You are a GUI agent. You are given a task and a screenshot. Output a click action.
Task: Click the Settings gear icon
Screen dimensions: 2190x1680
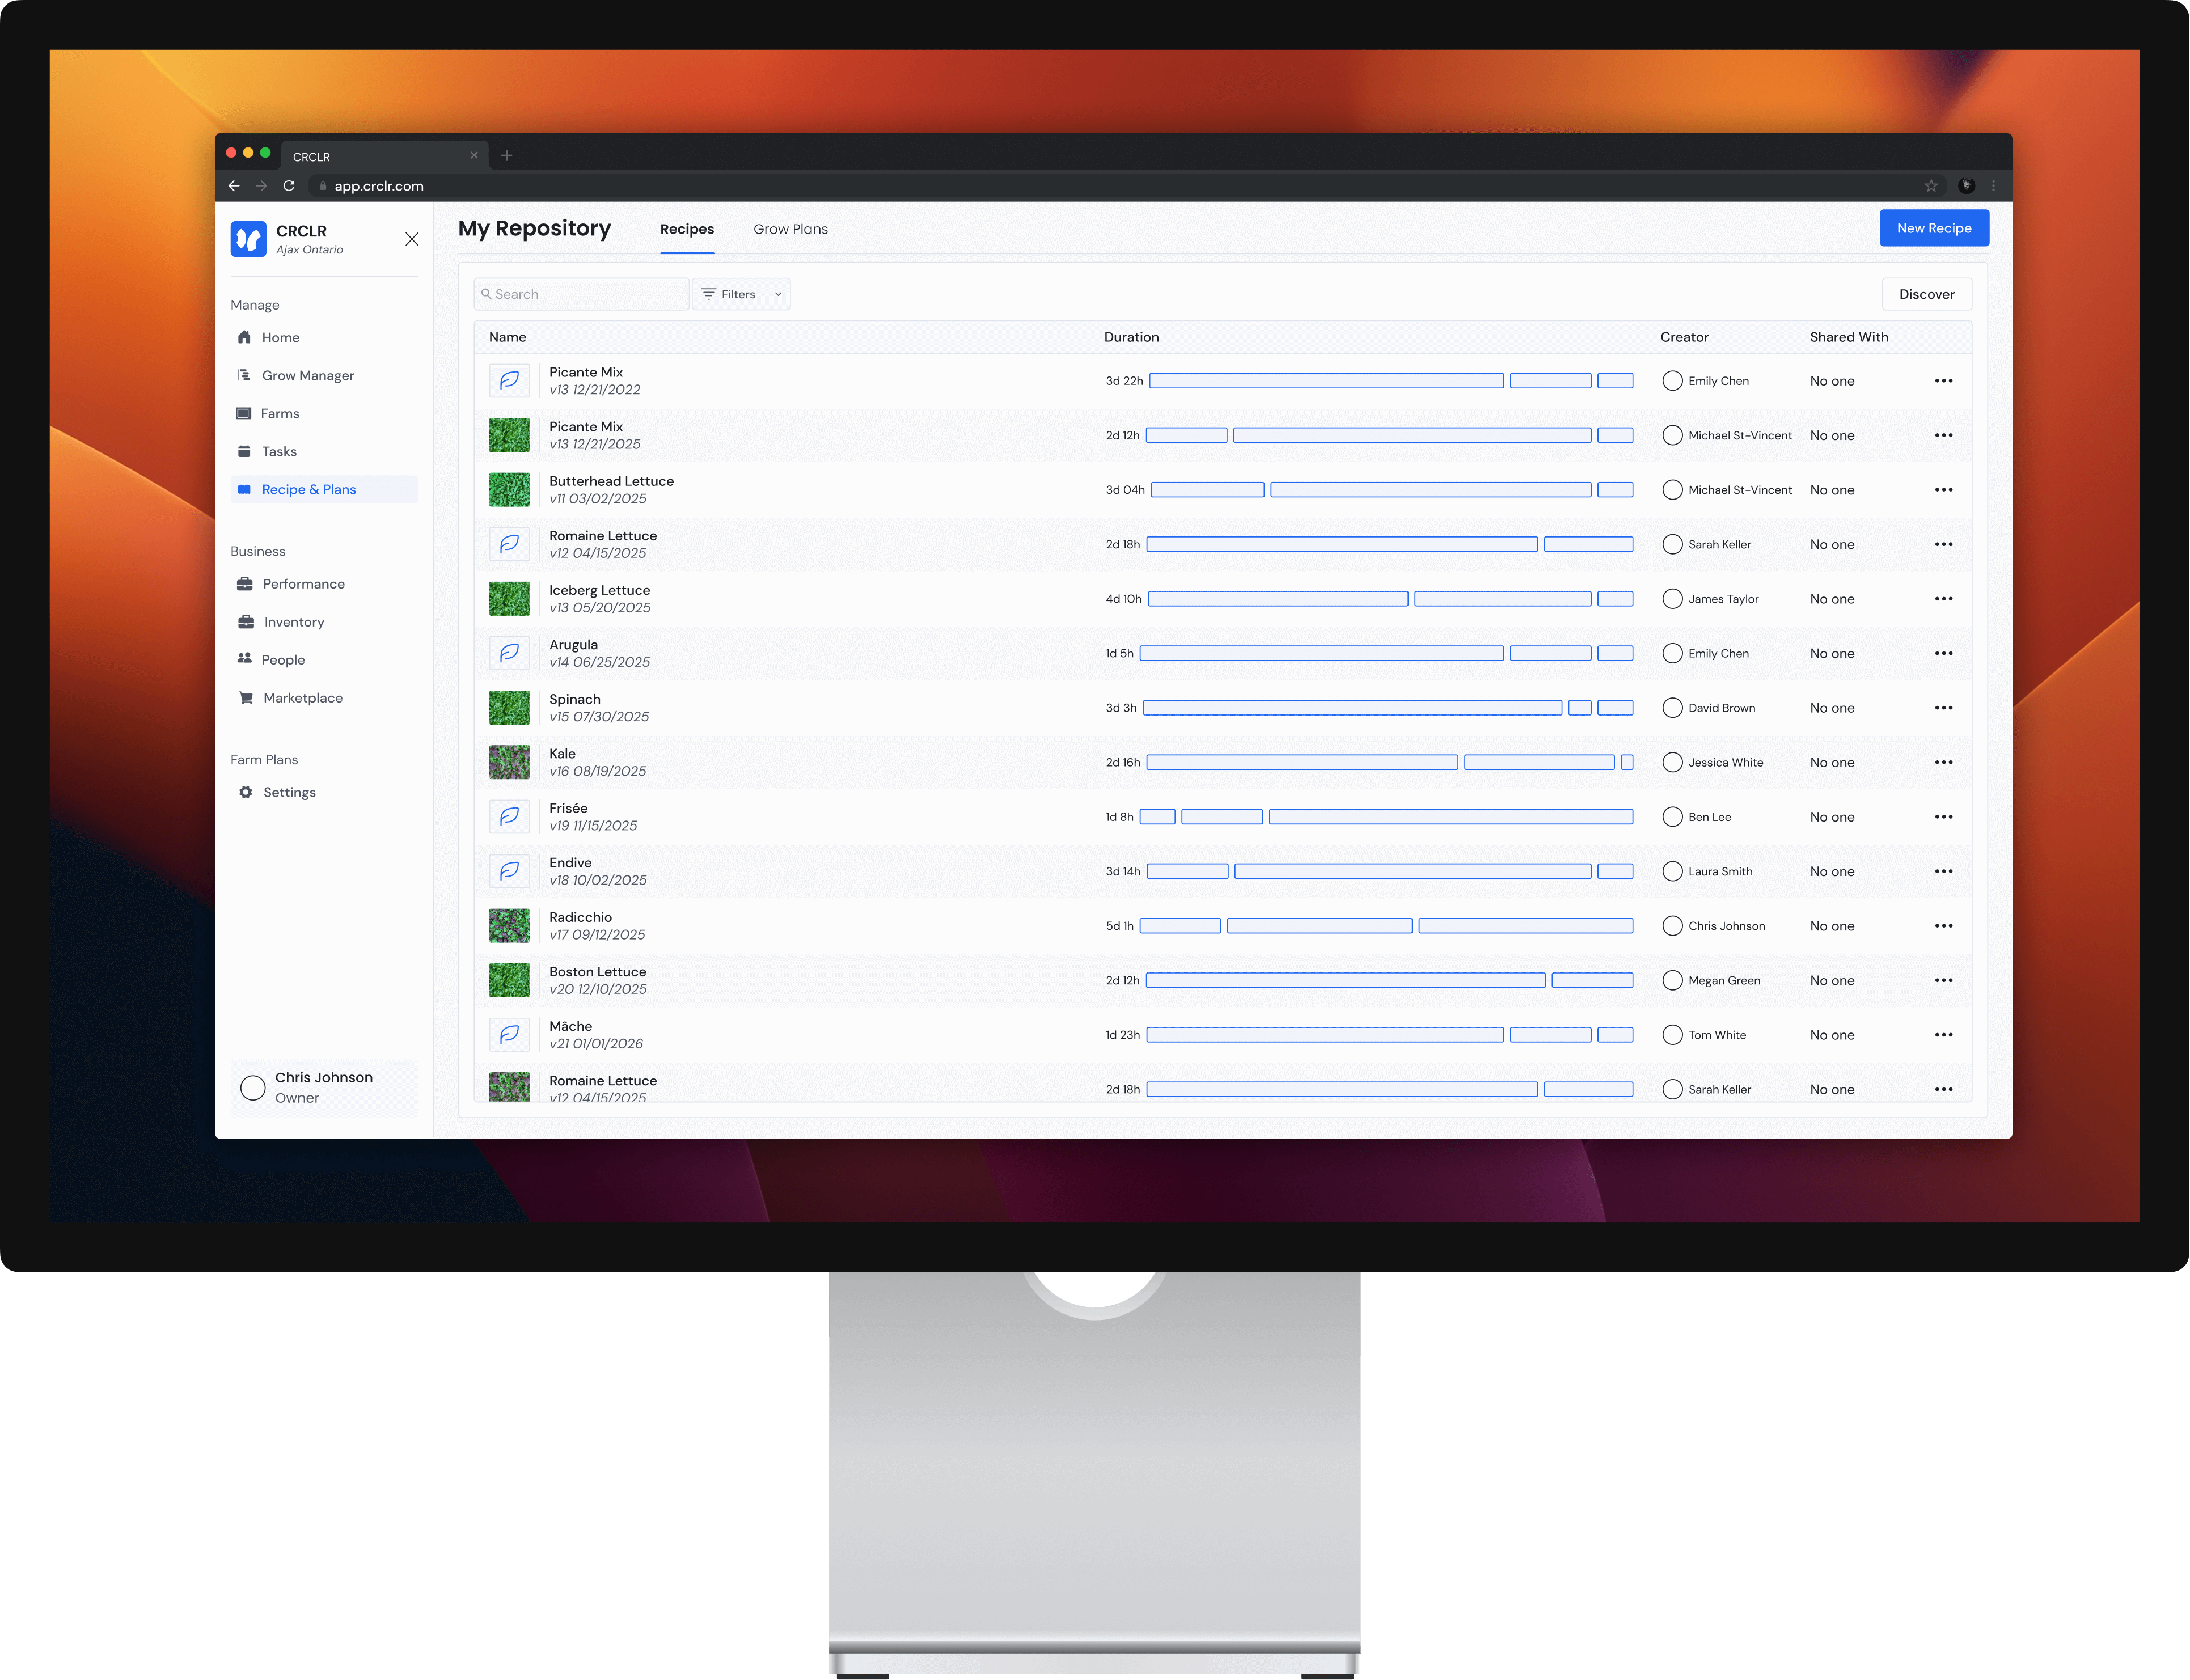[245, 792]
